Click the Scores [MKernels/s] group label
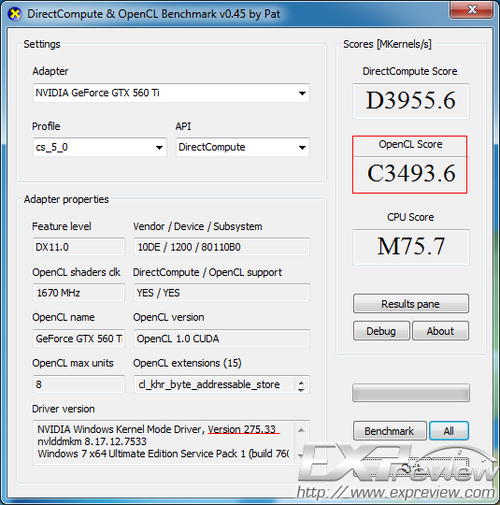The image size is (500, 505). (387, 44)
